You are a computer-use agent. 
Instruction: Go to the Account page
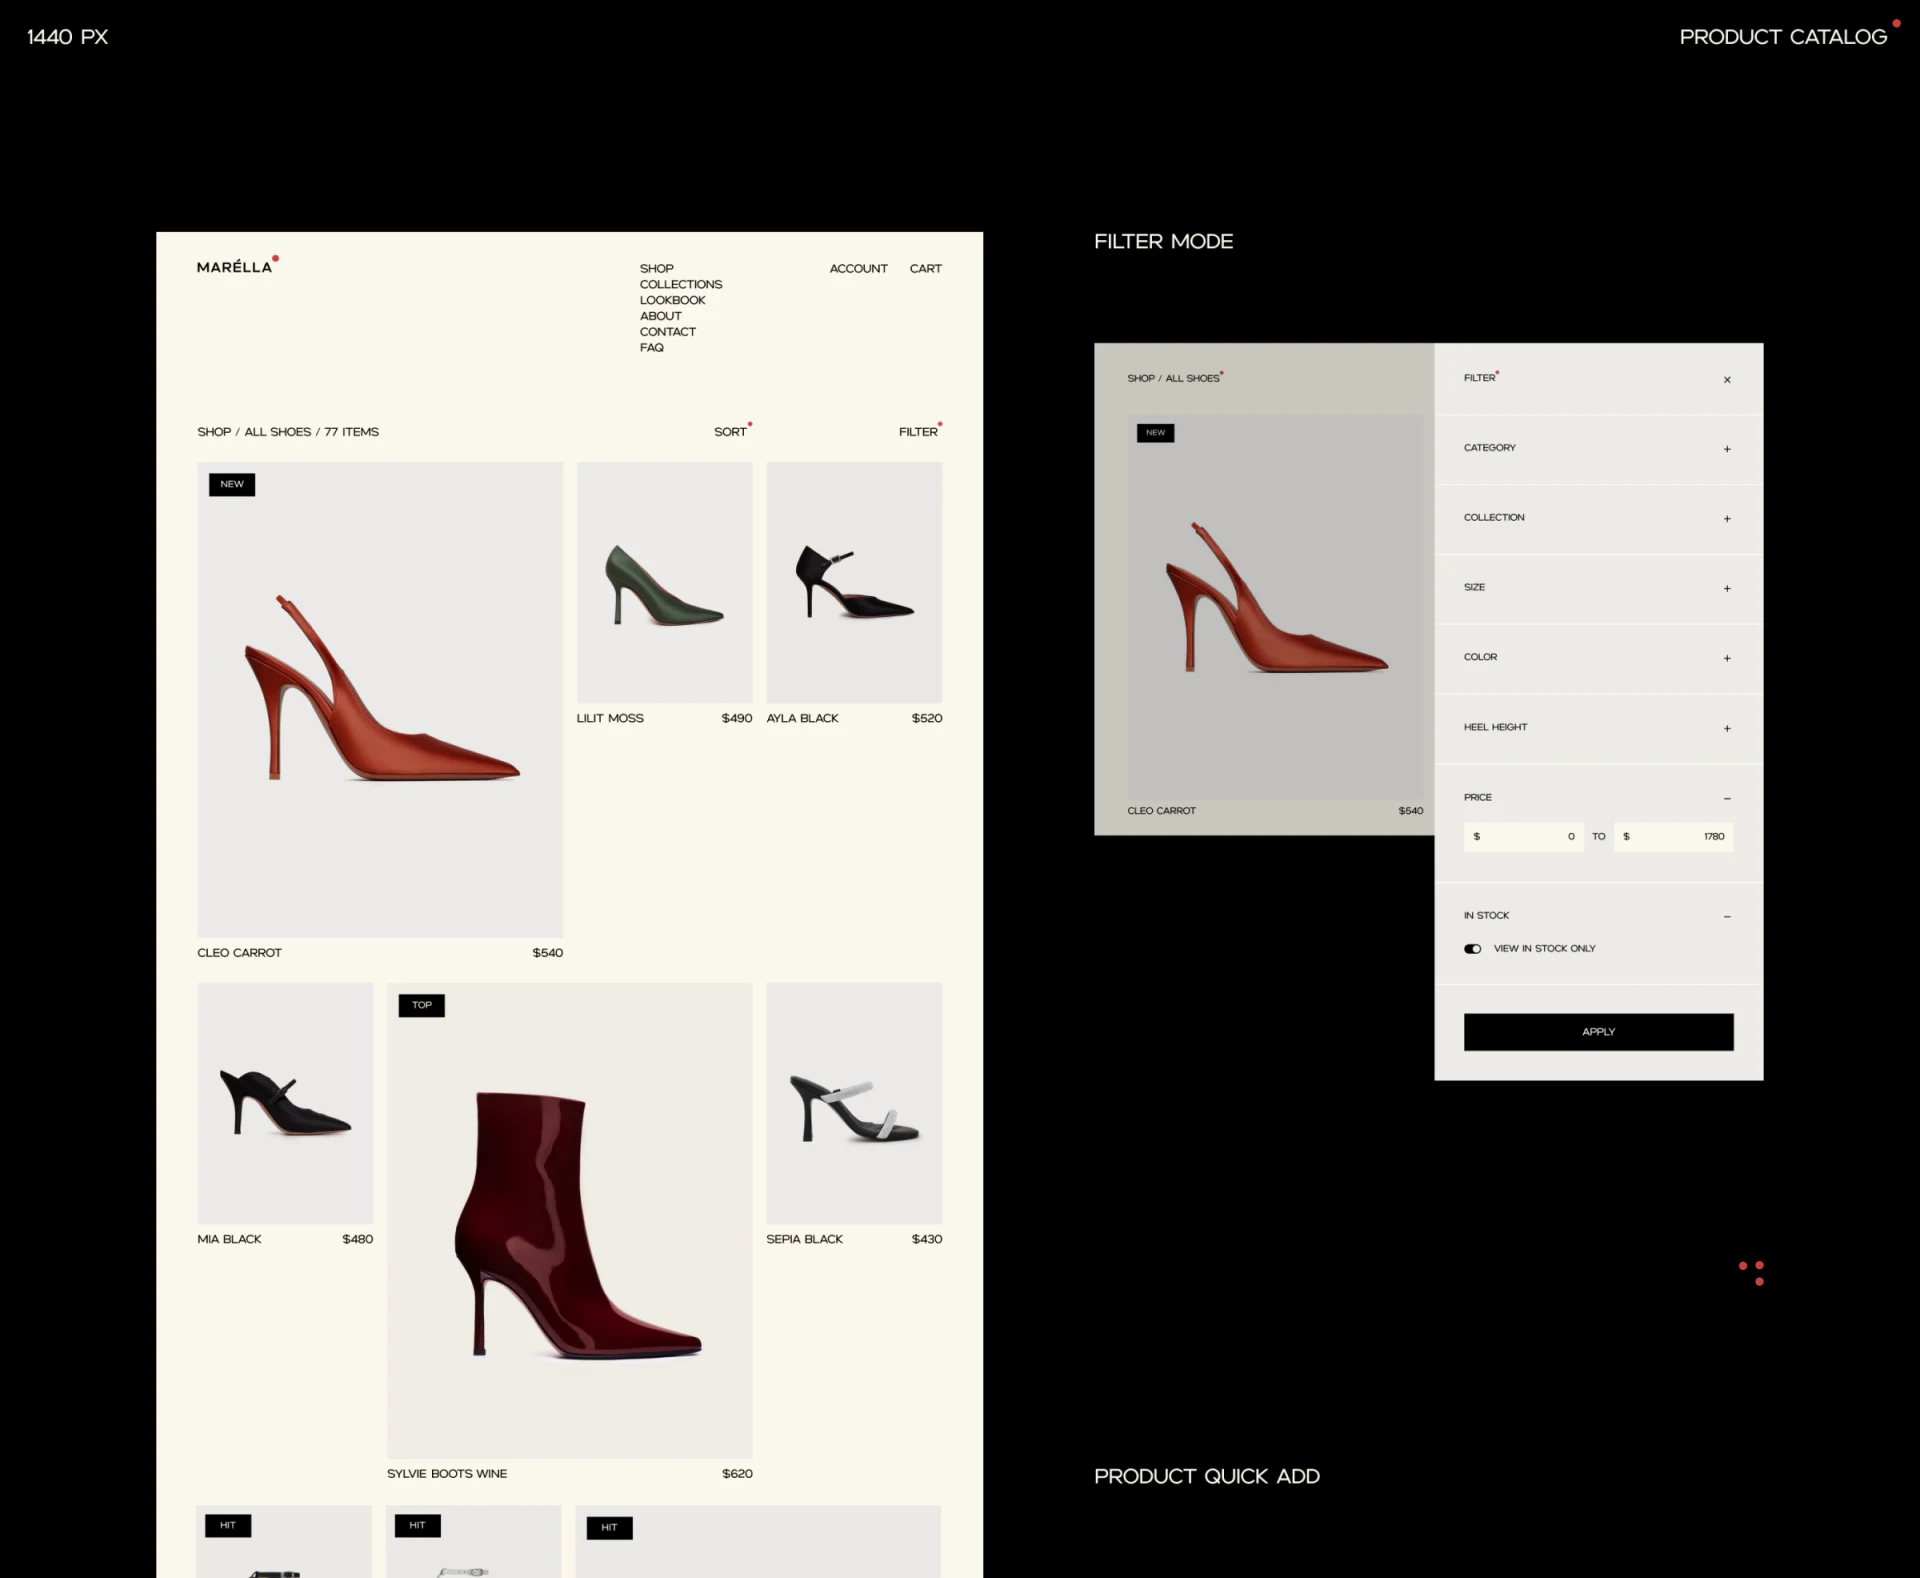click(x=858, y=269)
